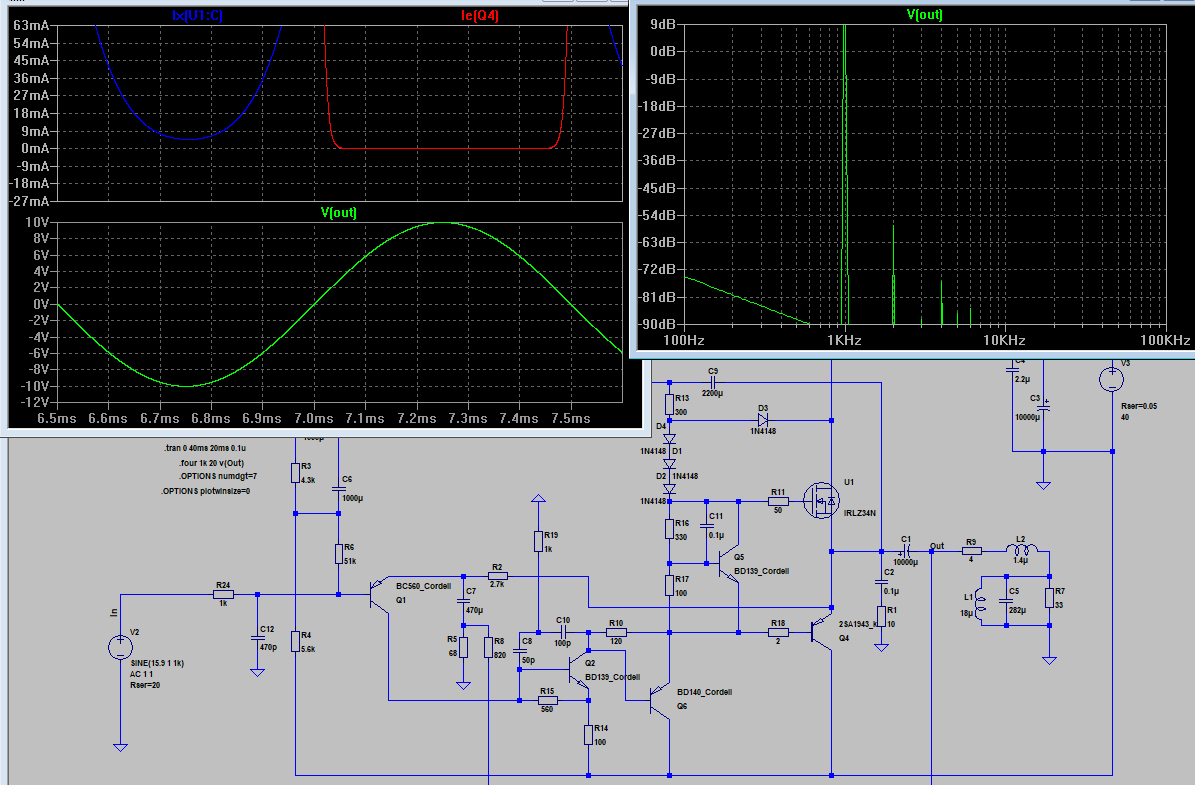Select the Q2 BD139 transistor symbol

point(579,671)
